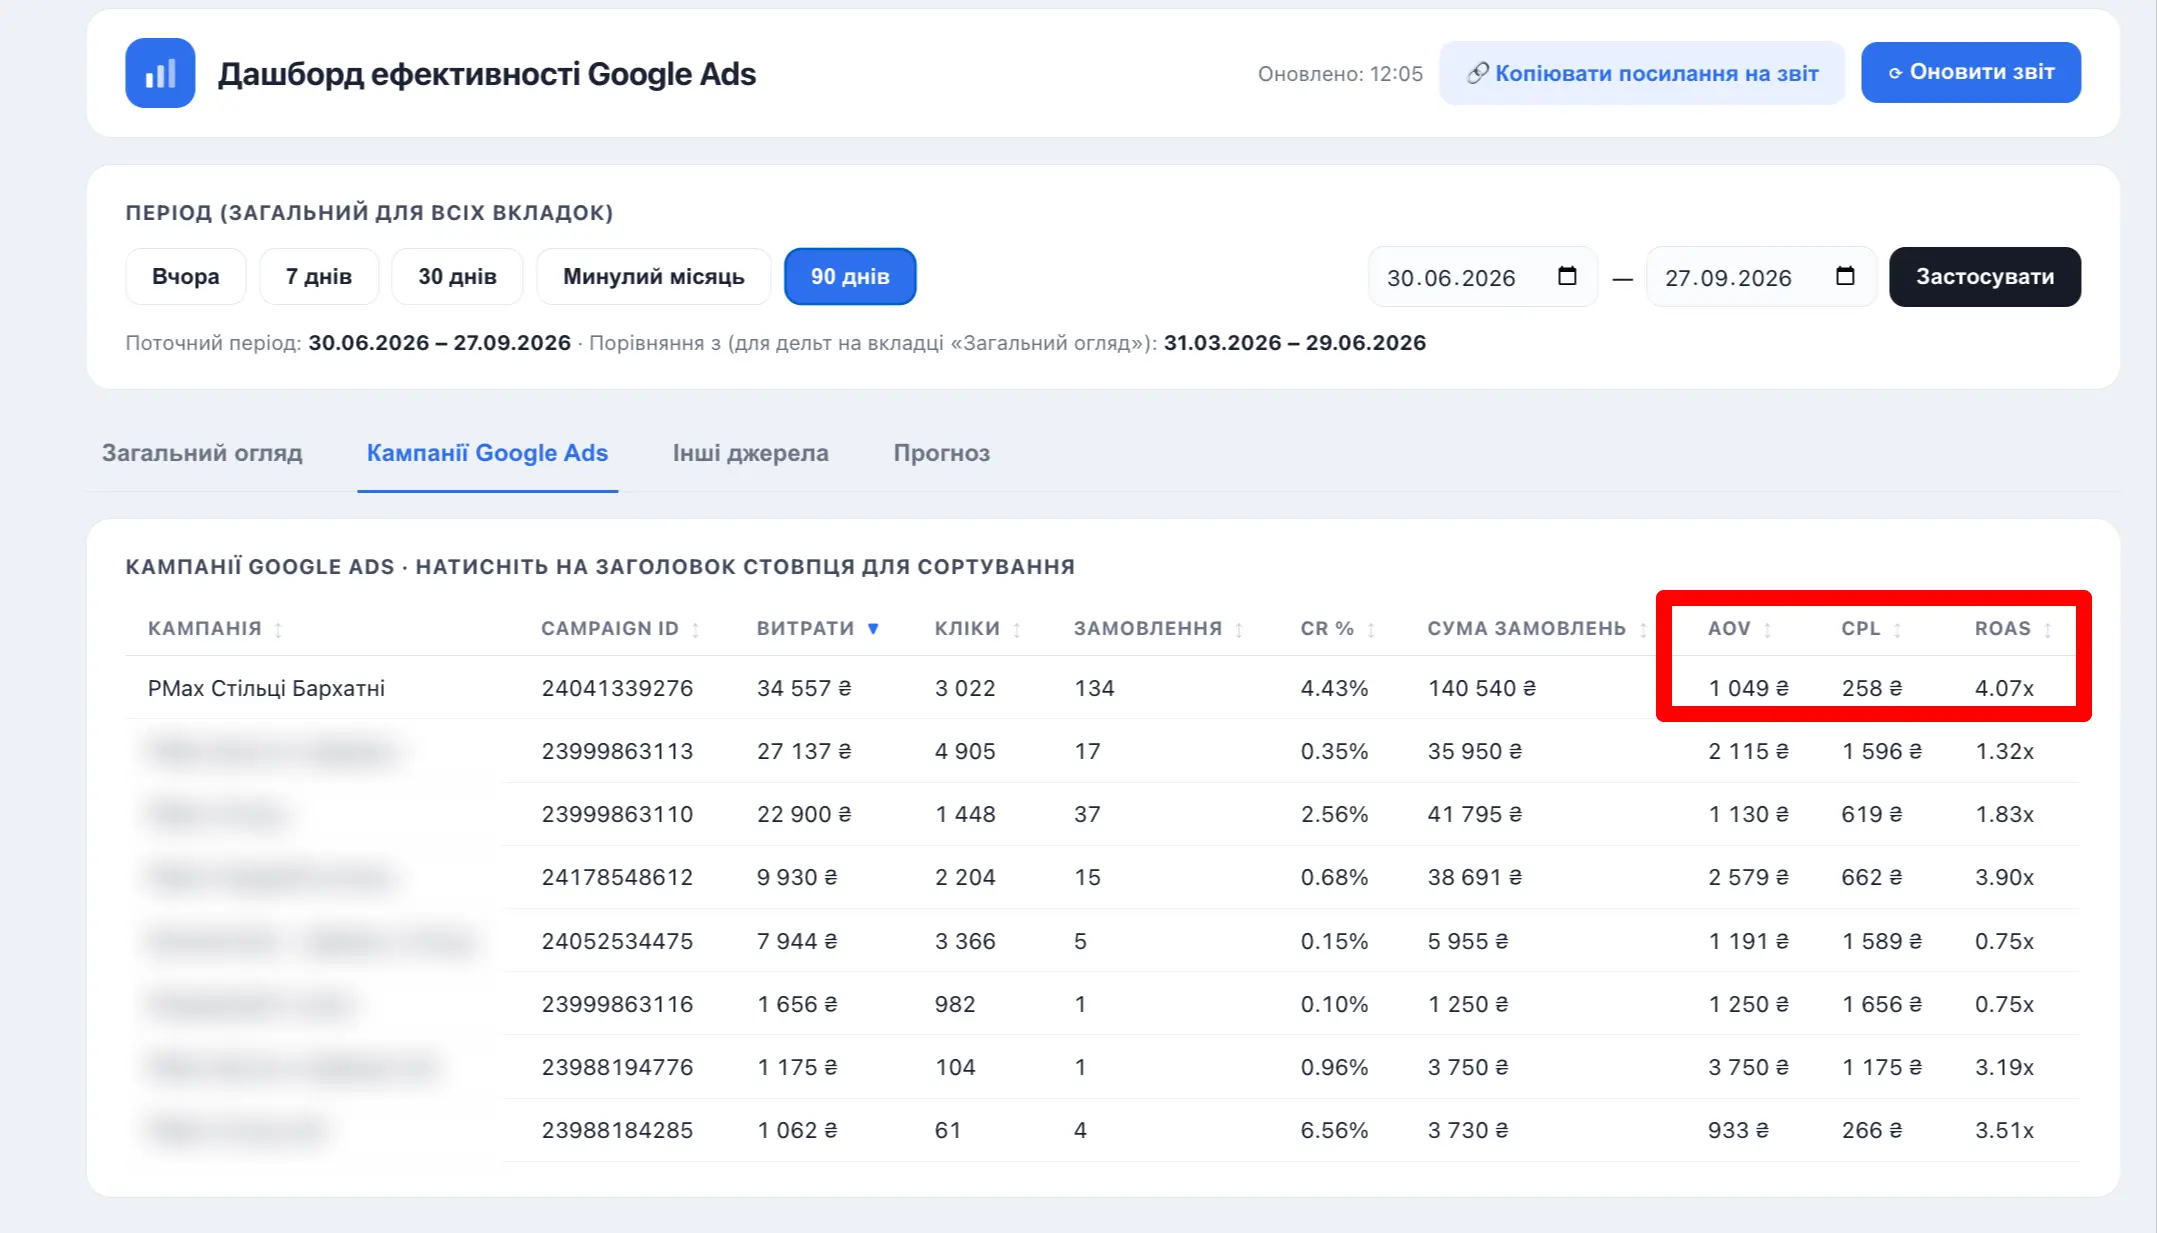Click campaign ID 23999863110
2157x1233 pixels.
(617, 814)
